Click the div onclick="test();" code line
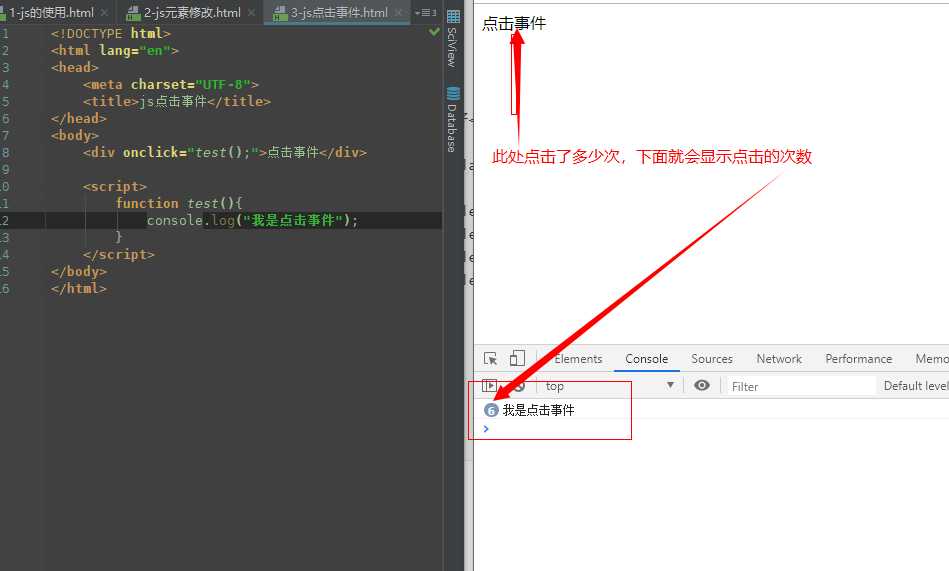 [x=225, y=153]
